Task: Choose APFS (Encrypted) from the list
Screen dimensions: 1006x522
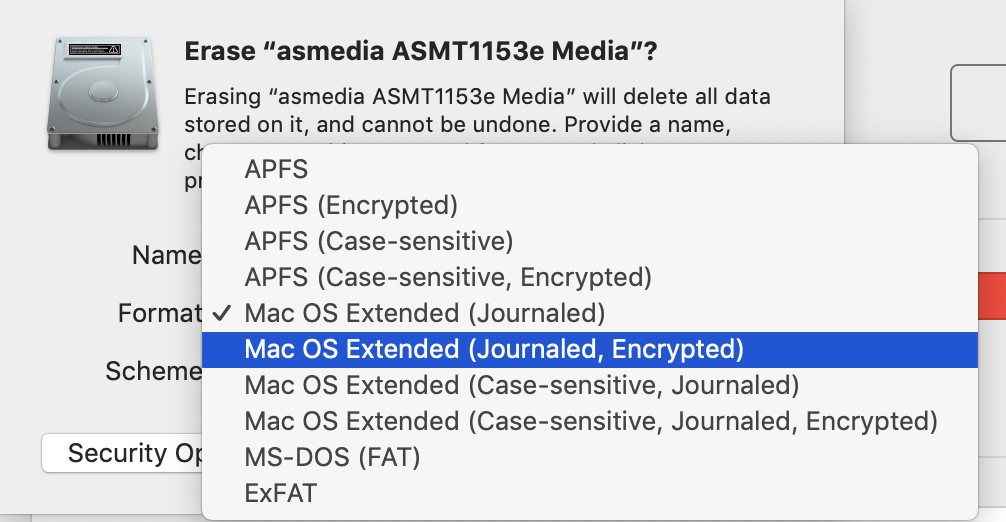Action: point(350,205)
